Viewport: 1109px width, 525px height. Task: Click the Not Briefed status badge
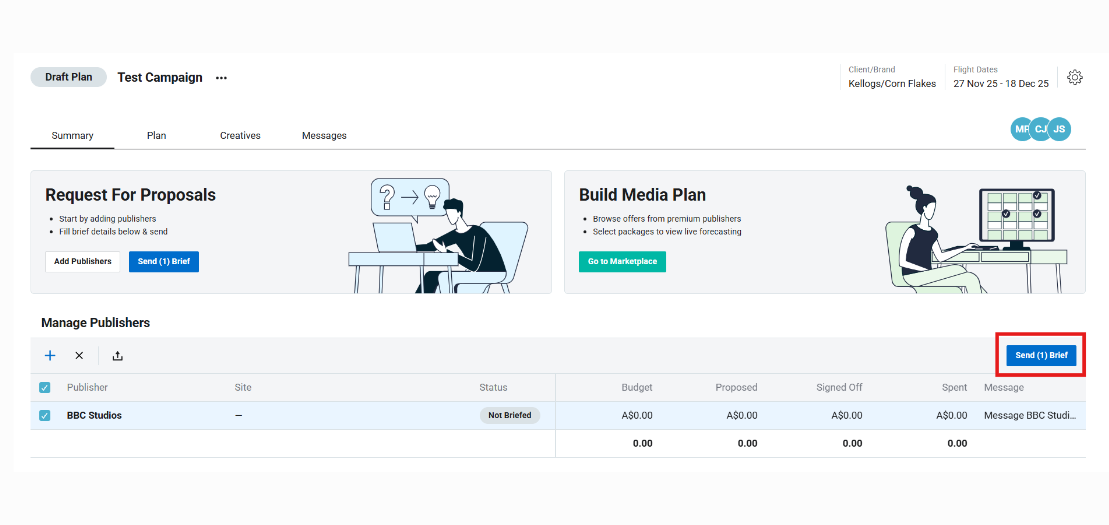tap(510, 416)
